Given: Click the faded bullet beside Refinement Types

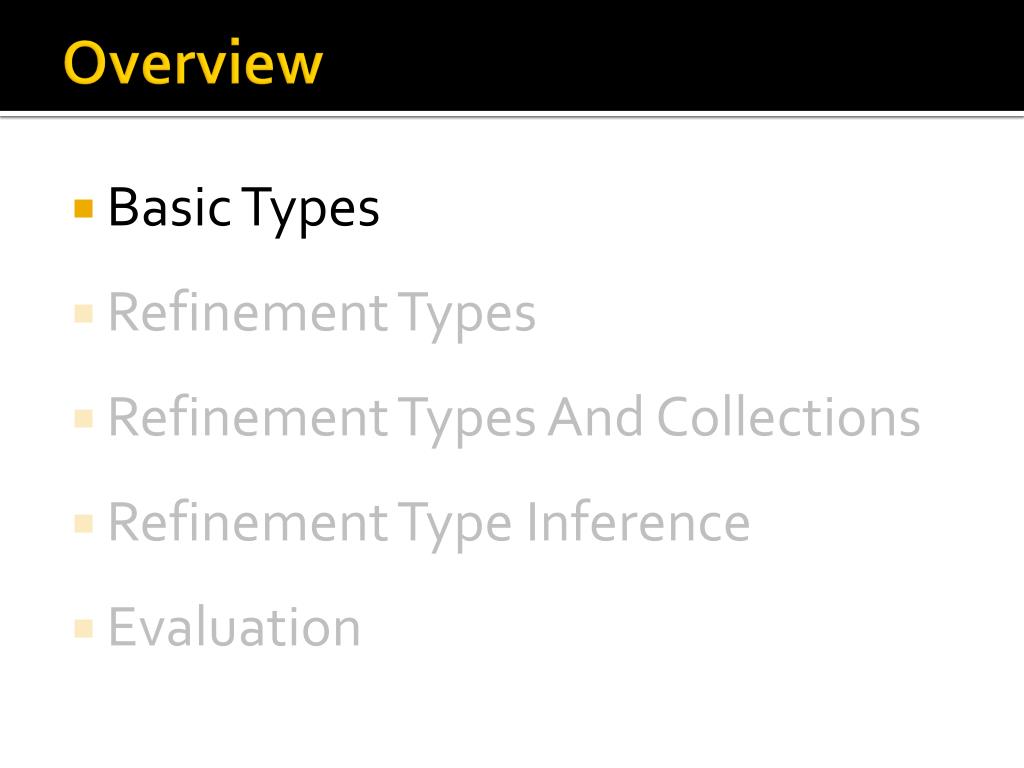Looking at the screenshot, I should click(84, 313).
